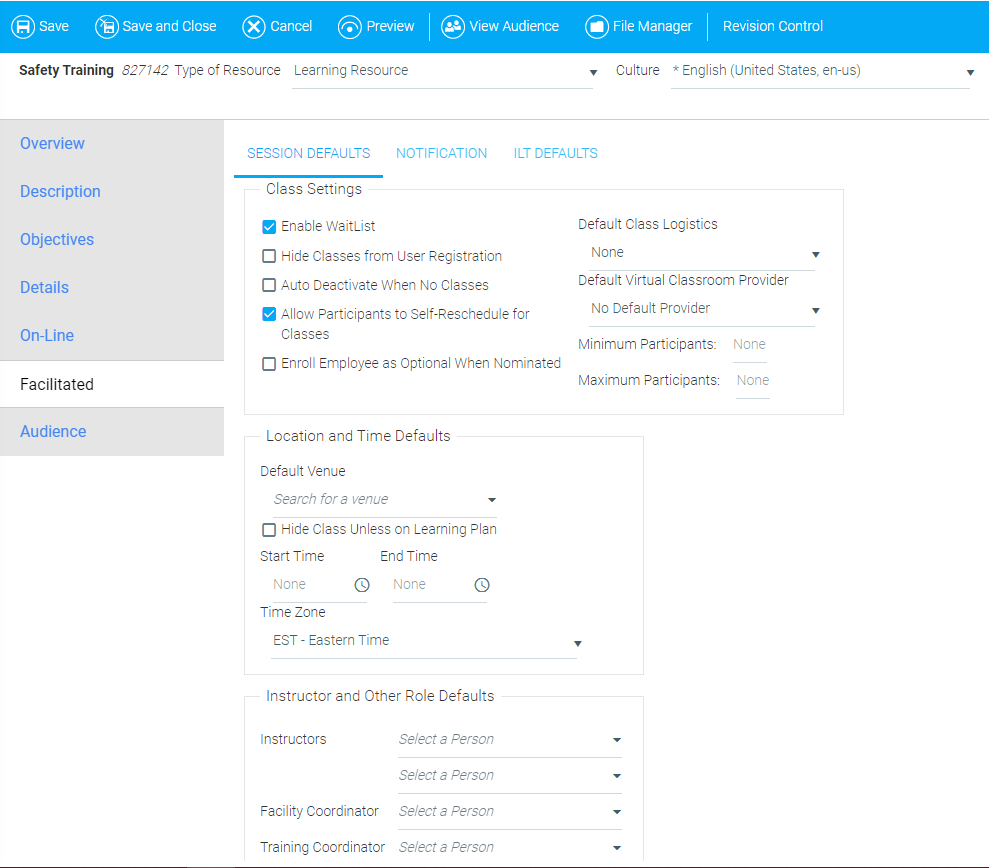Open the second Instructors person dropdown

tap(510, 776)
